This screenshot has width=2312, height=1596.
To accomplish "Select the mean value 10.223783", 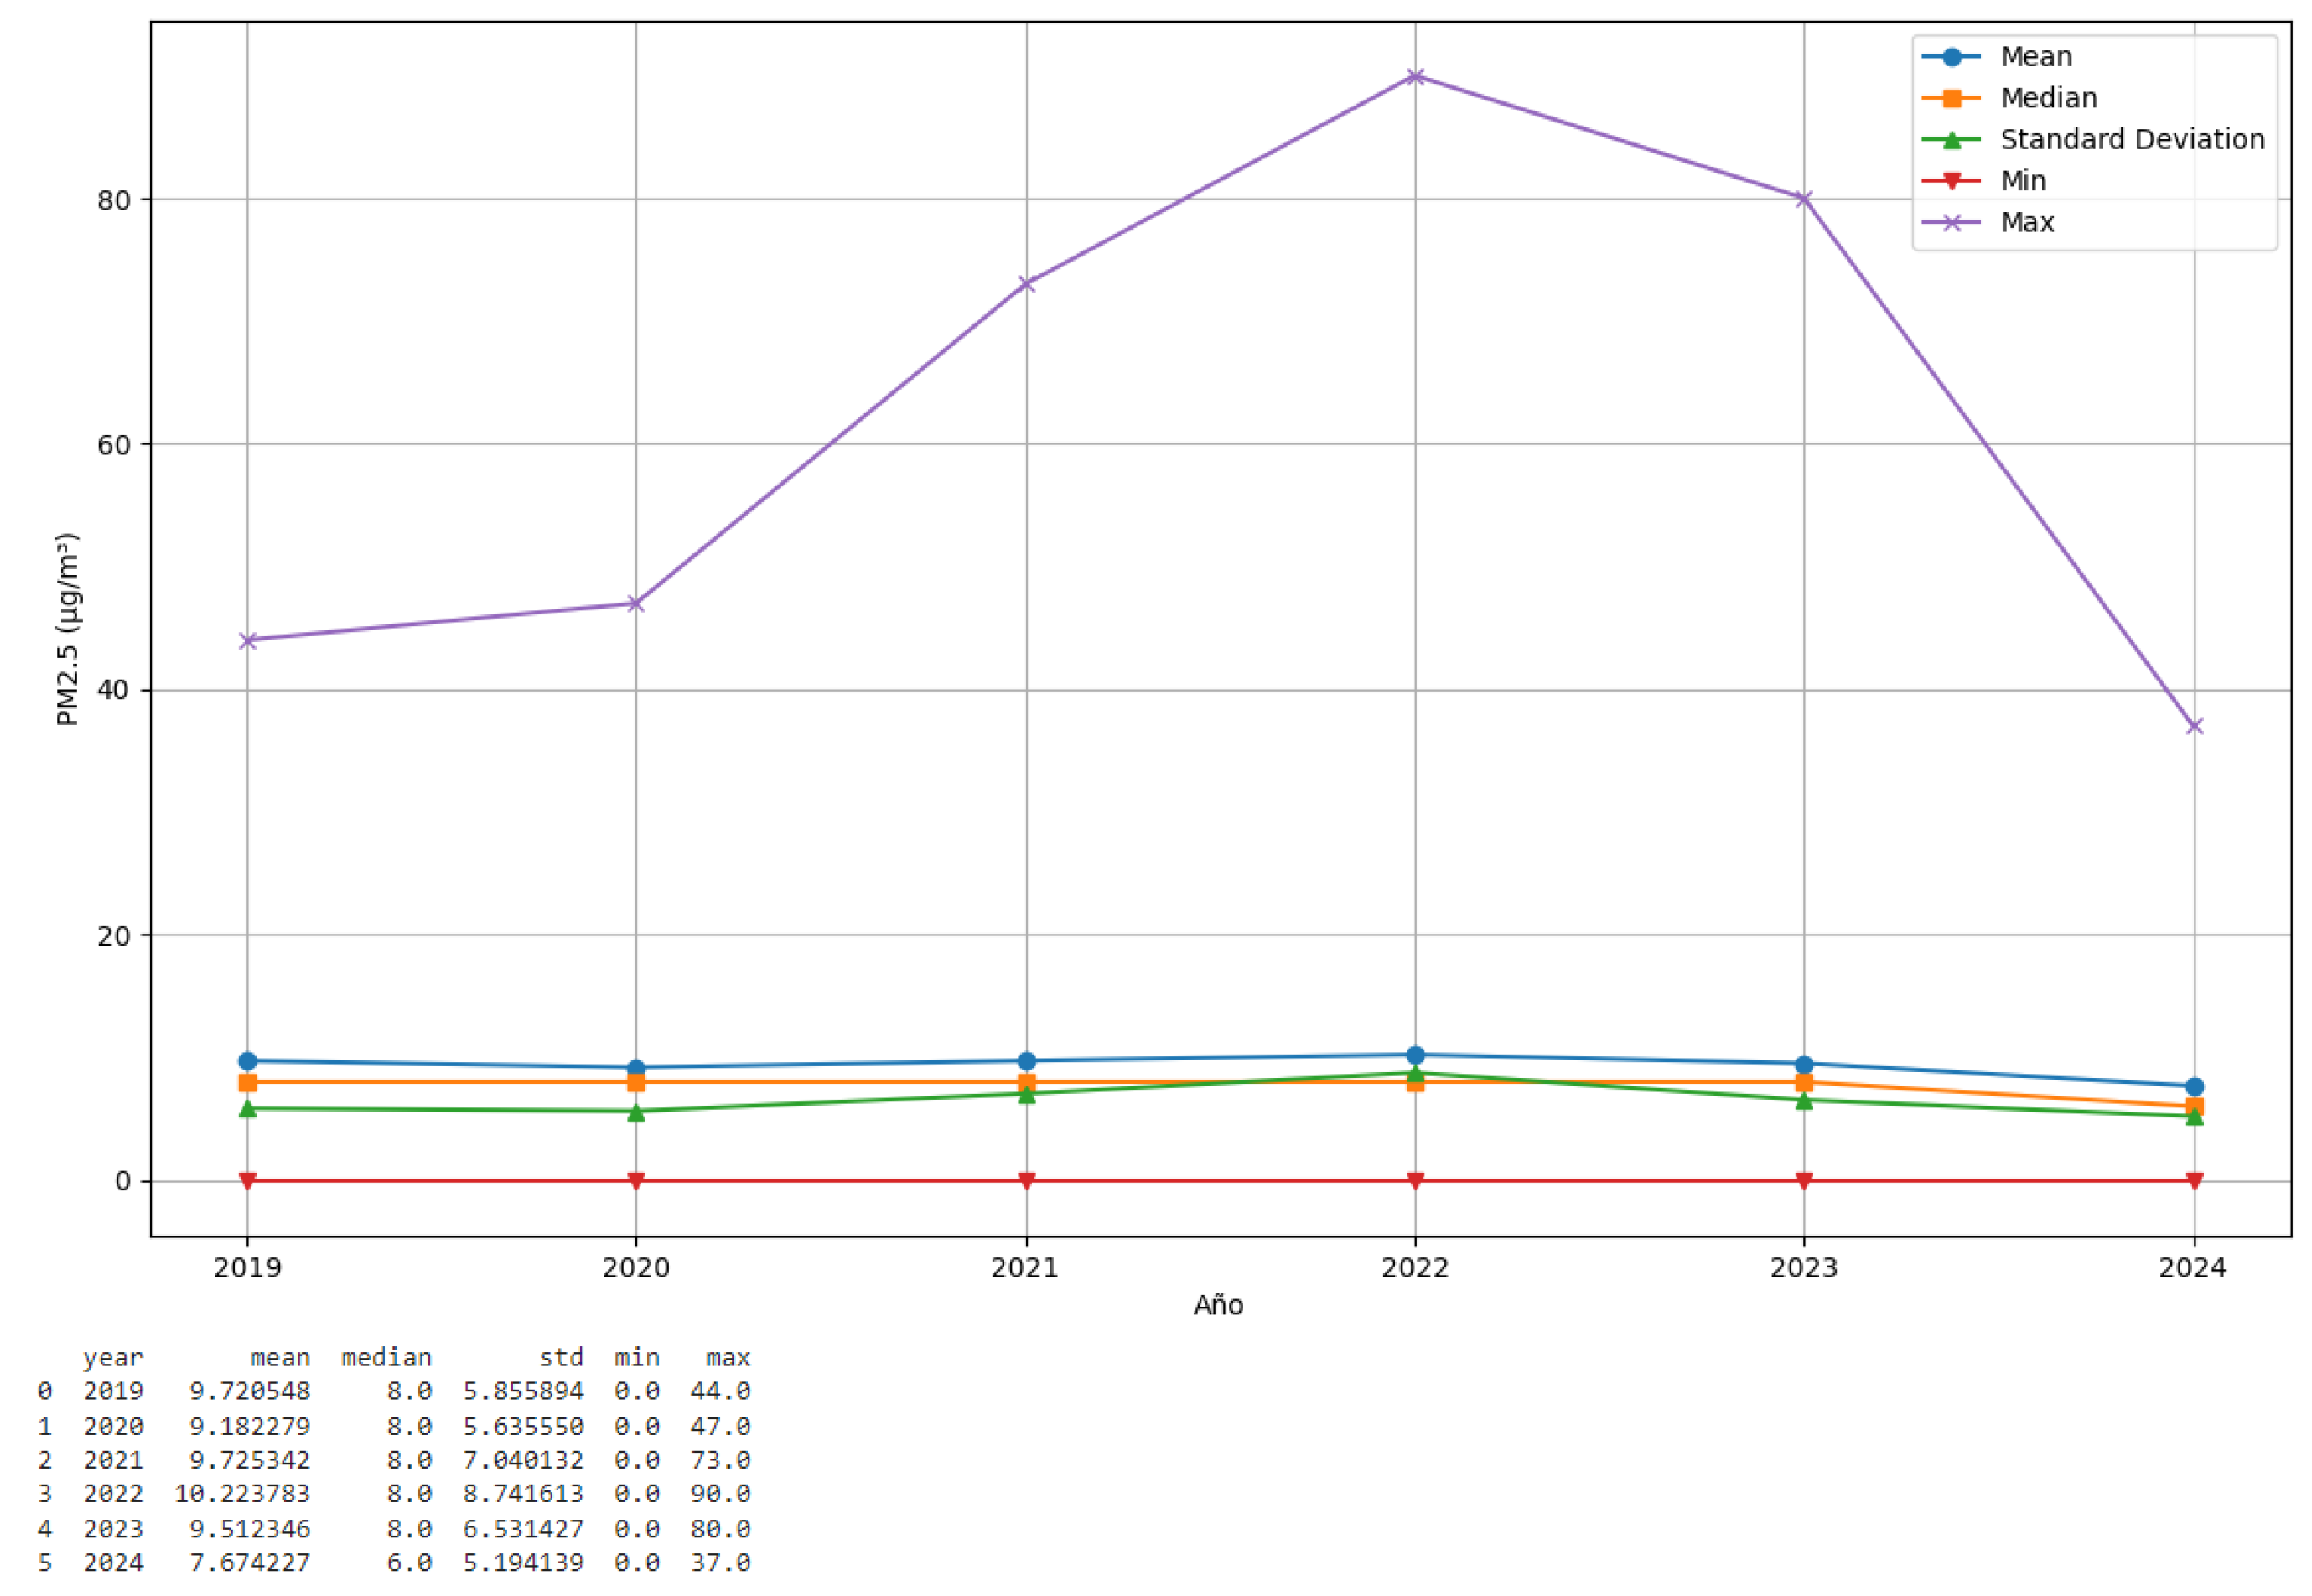I will [242, 1493].
